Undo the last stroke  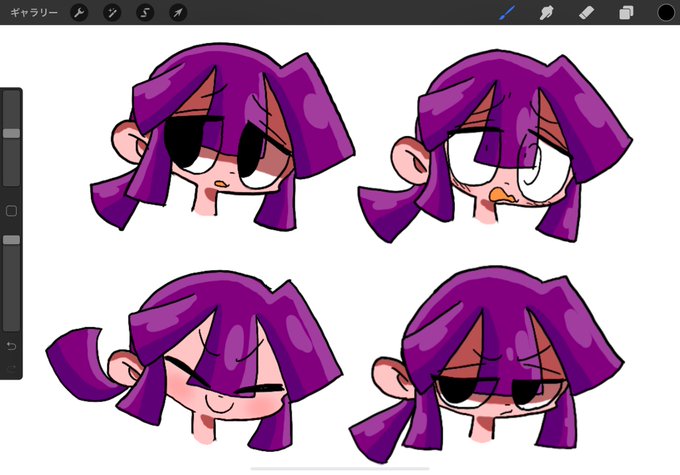[11, 346]
